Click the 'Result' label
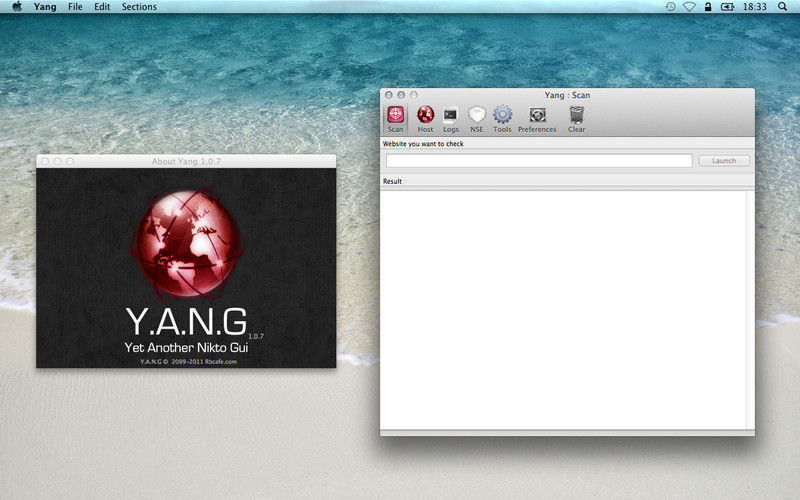This screenshot has width=800, height=500. [x=392, y=181]
